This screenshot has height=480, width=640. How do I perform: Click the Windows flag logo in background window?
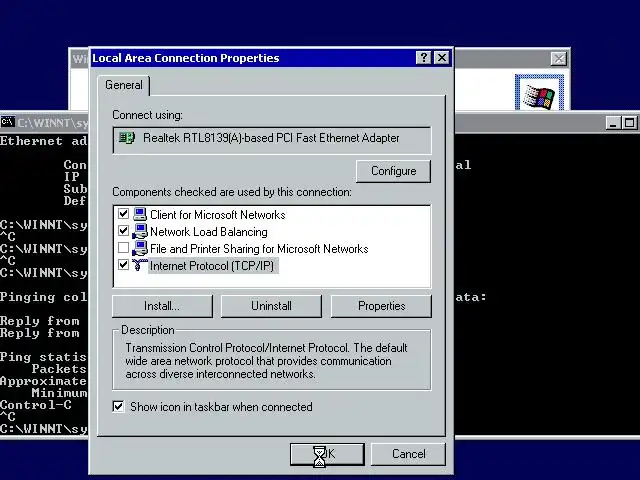click(x=539, y=96)
